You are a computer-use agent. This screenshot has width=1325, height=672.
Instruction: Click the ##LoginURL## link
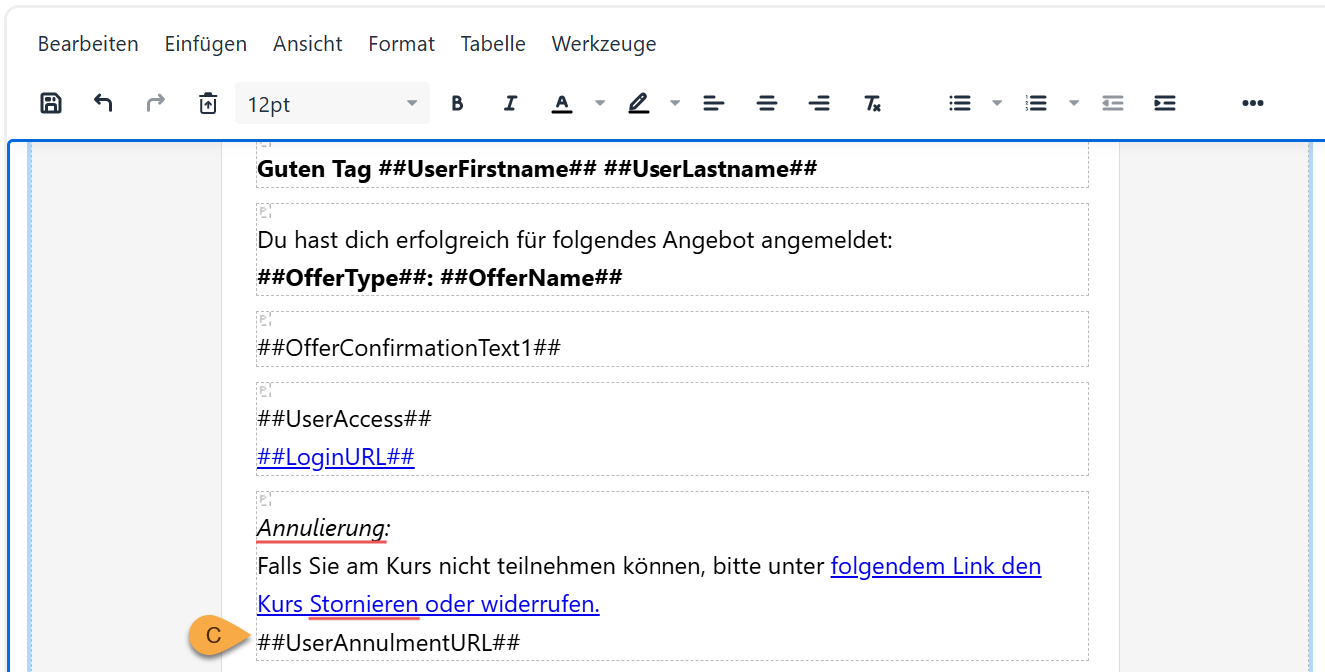tap(336, 457)
